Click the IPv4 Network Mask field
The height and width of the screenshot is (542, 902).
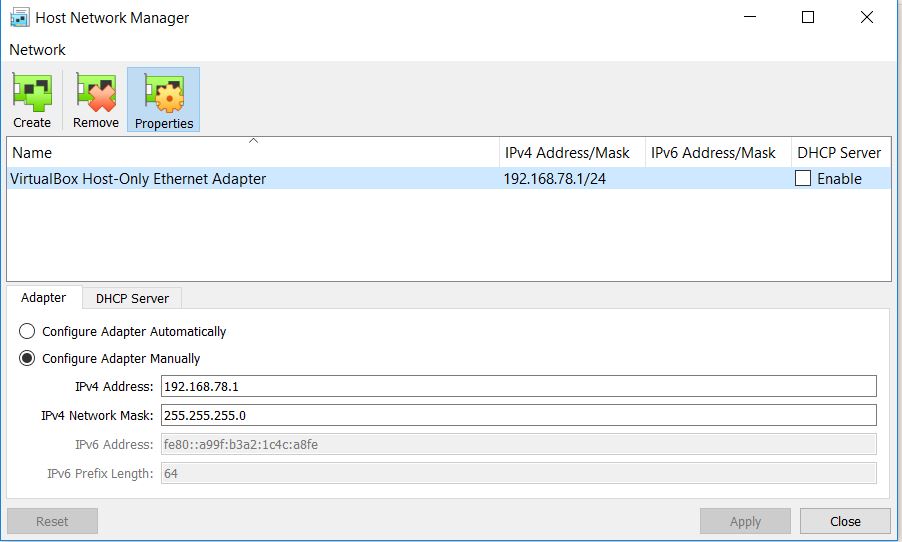518,415
